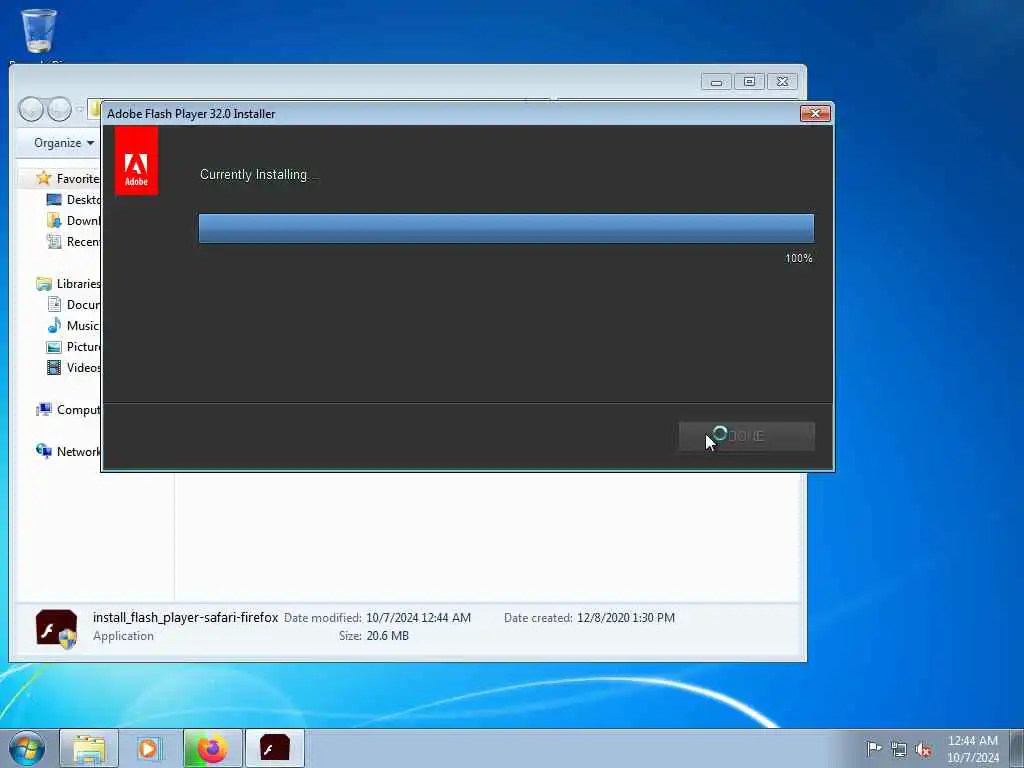
Task: Click the Adobe logo in installer
Action: pyautogui.click(x=136, y=161)
